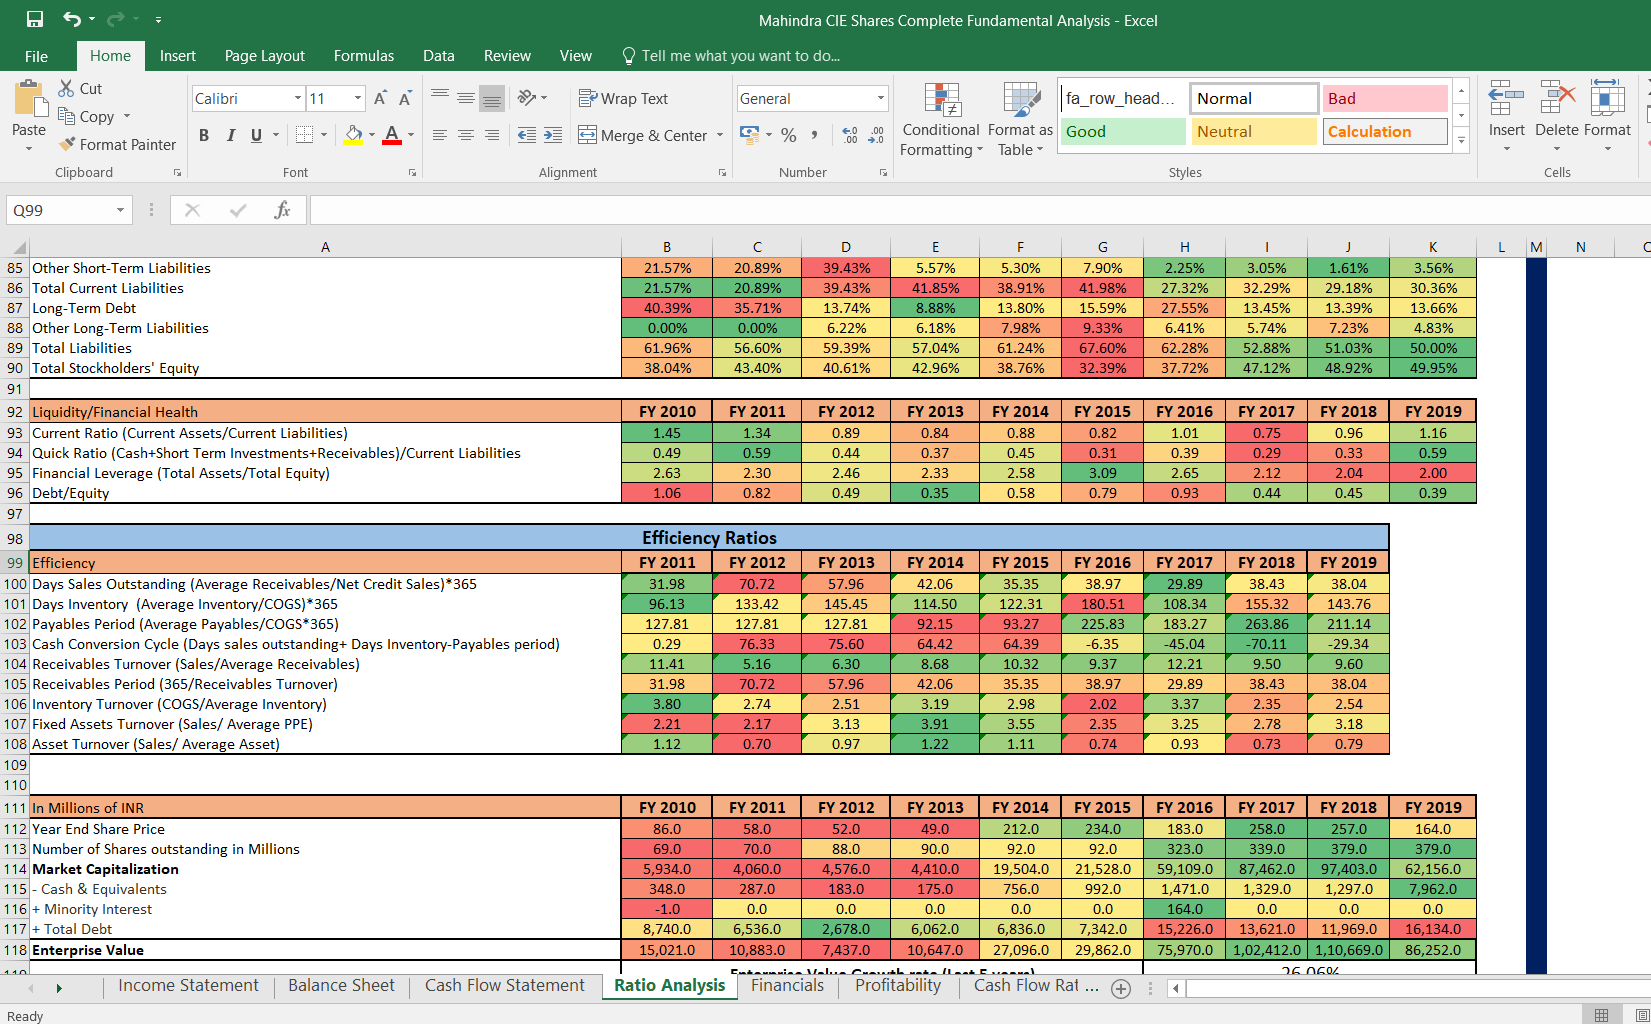Toggle center horizontal alignment
The image size is (1651, 1024).
[466, 135]
